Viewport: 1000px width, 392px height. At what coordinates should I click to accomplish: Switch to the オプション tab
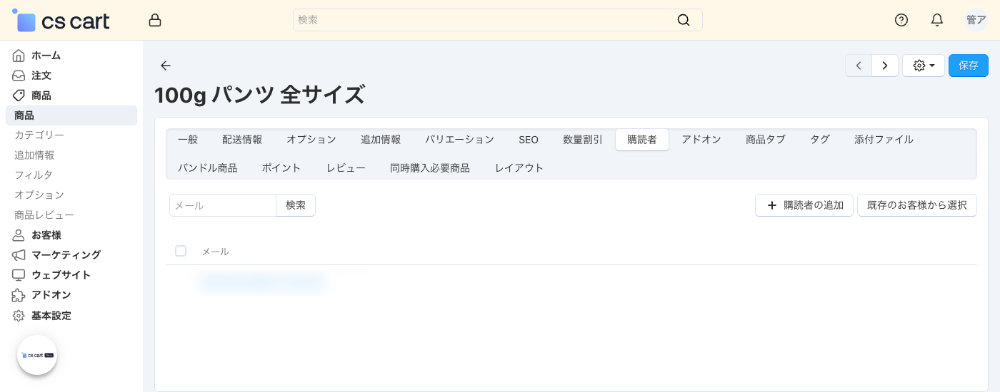[x=311, y=140]
